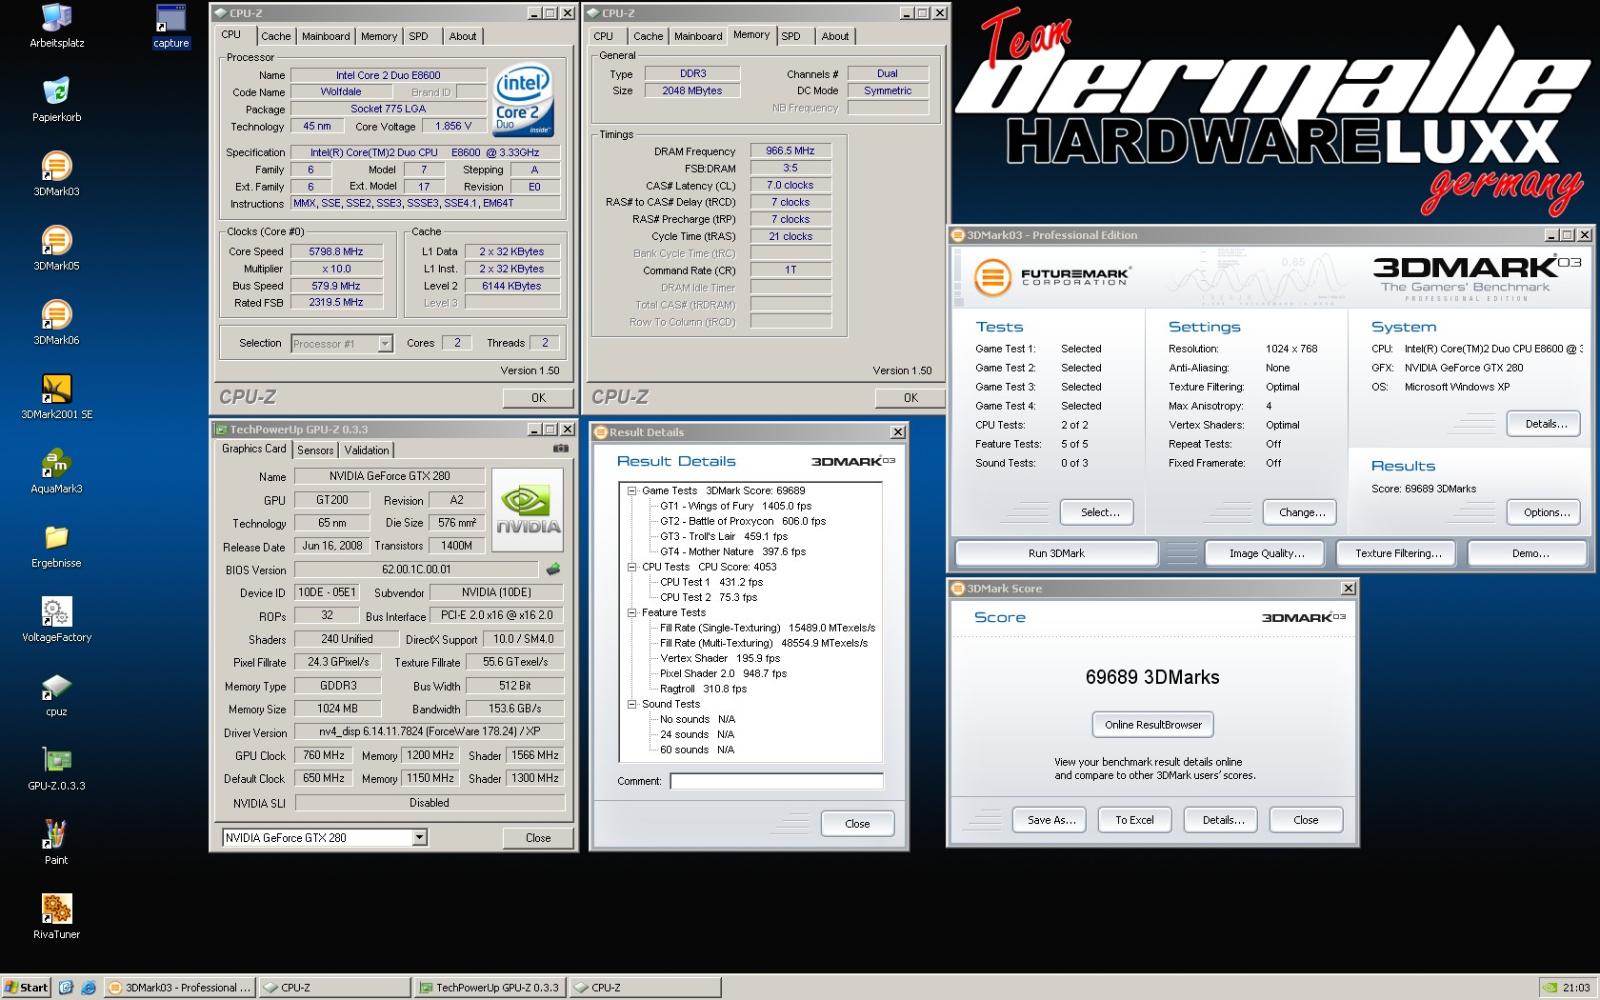Image resolution: width=1600 pixels, height=1000 pixels.
Task: Open the Sensors tab in GPU-Z
Action: (x=315, y=450)
